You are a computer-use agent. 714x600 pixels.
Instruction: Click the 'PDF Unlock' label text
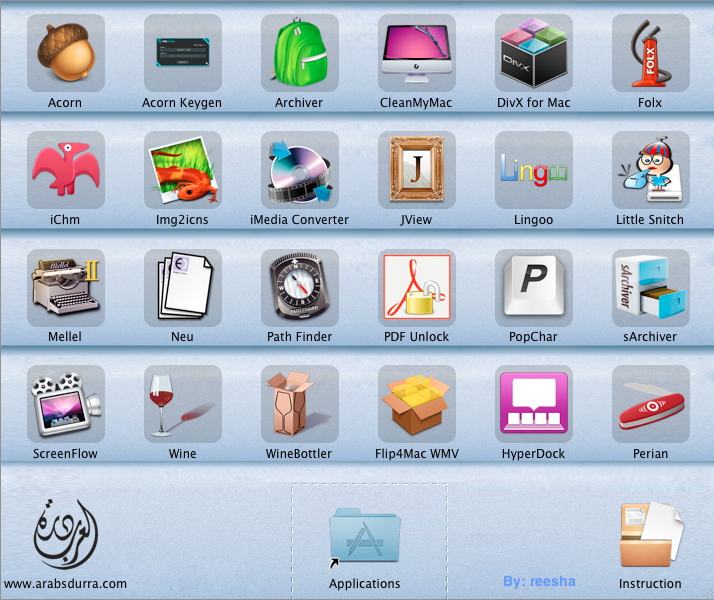click(416, 337)
